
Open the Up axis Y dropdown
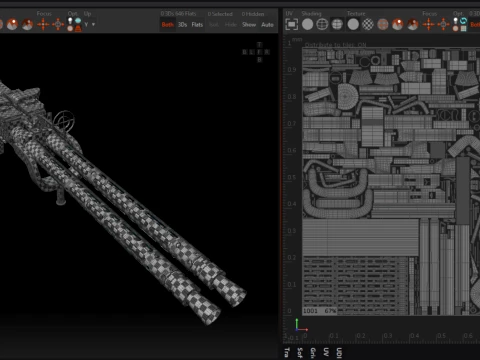click(90, 25)
